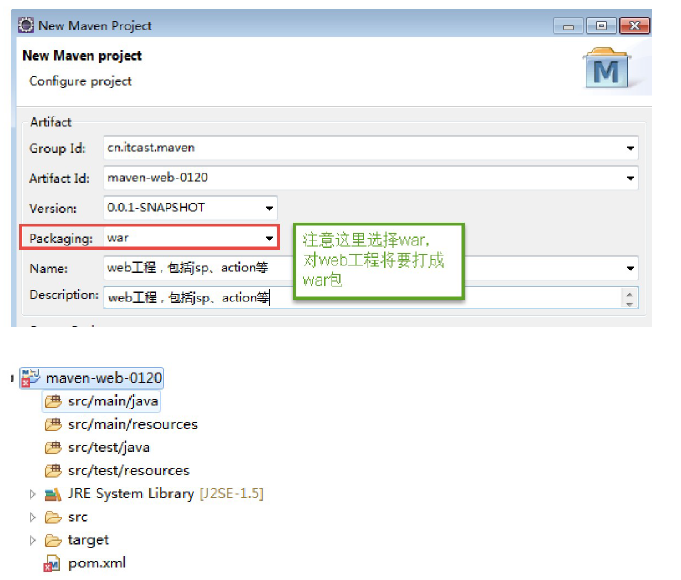This screenshot has height=580, width=681.
Task: Open the Artifact Id dropdown arrow
Action: [630, 178]
